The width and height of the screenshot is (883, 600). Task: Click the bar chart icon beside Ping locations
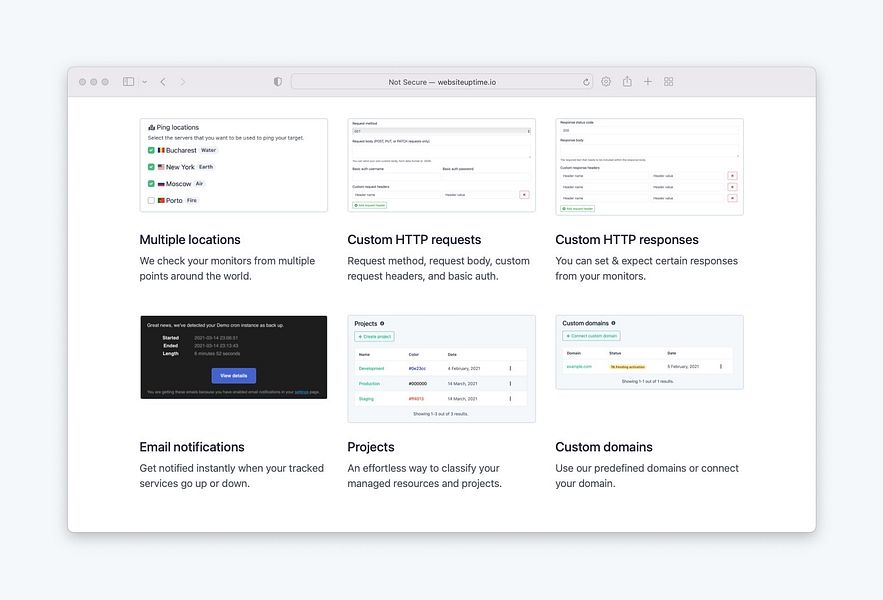point(151,127)
